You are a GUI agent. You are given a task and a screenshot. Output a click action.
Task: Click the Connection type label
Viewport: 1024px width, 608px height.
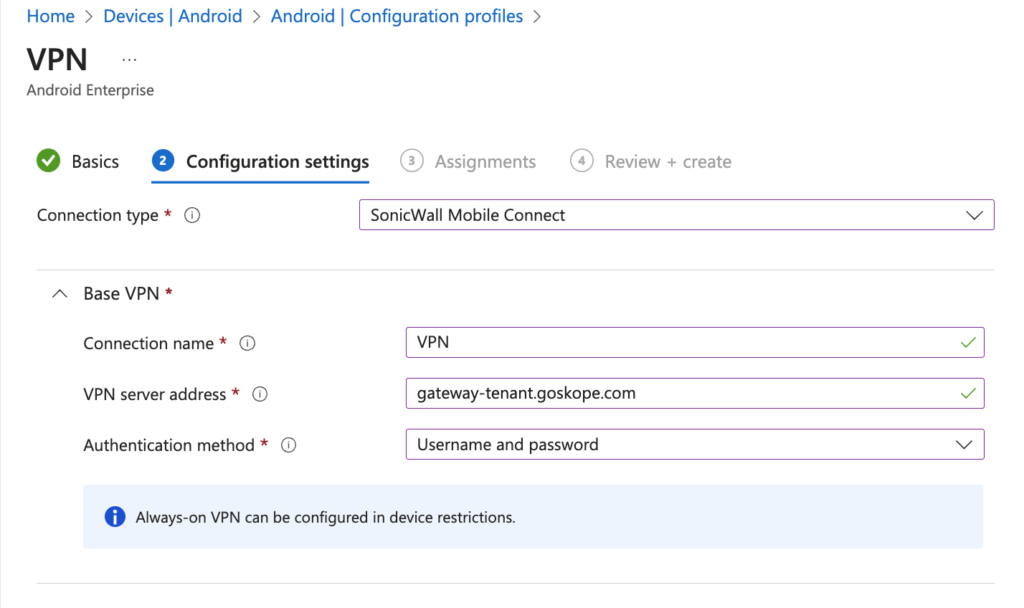point(97,216)
